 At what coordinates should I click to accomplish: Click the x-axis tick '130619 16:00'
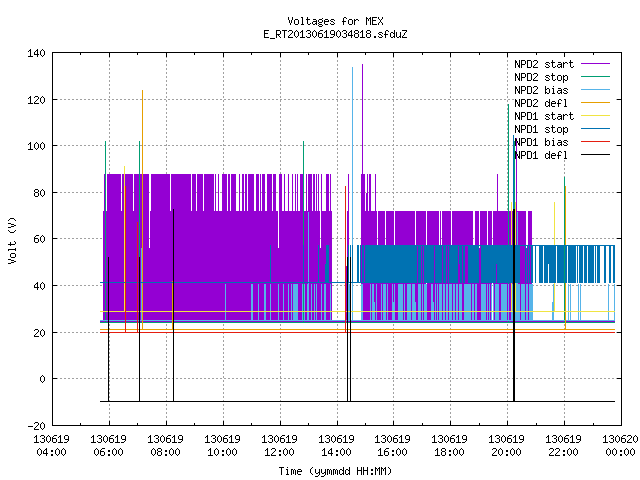[393, 446]
